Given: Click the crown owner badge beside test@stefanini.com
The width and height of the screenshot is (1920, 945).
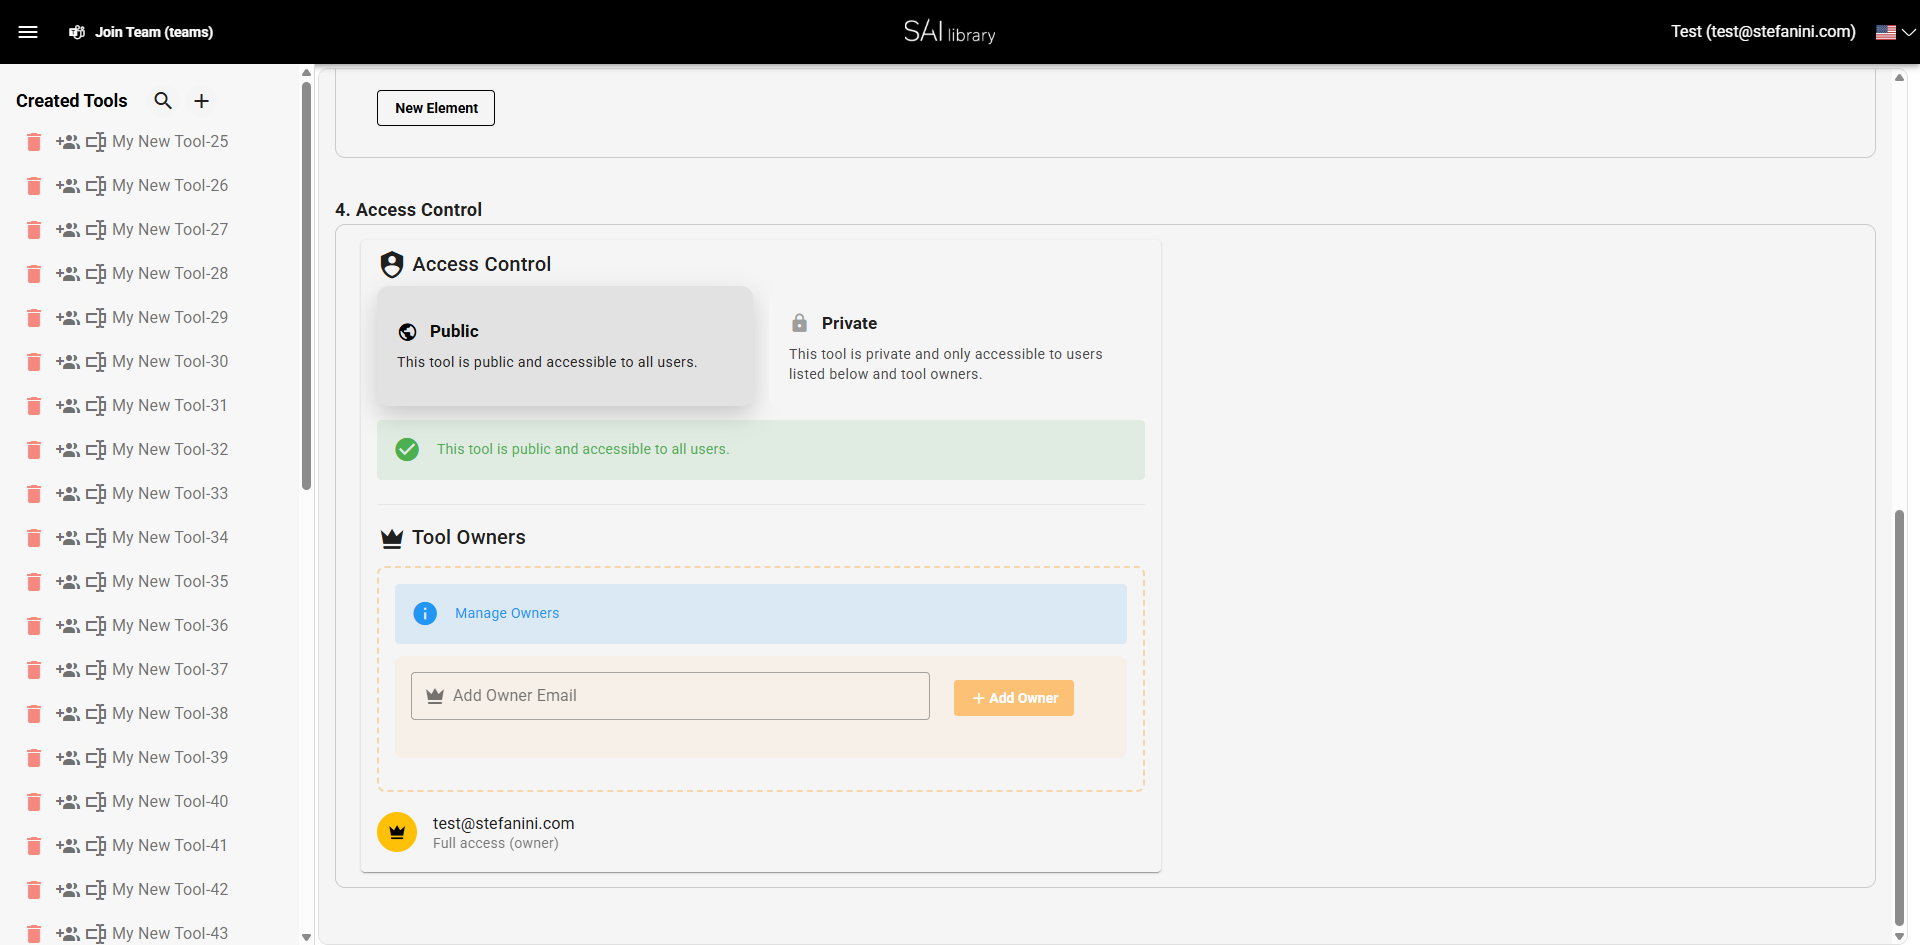Looking at the screenshot, I should click(x=397, y=831).
